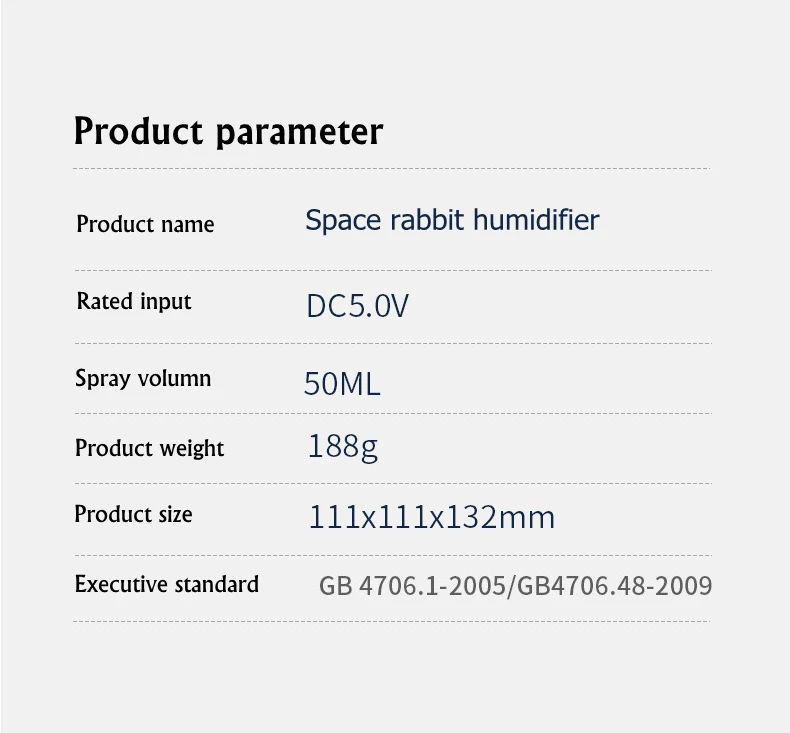Click the 50ML value
Viewport: 790px width, 733px height.
[342, 384]
